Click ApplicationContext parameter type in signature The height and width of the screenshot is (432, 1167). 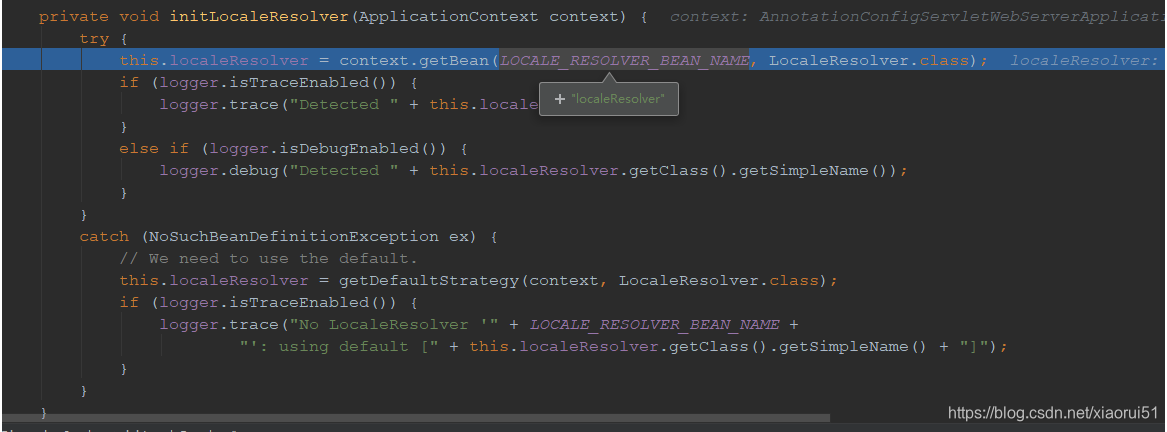[448, 16]
